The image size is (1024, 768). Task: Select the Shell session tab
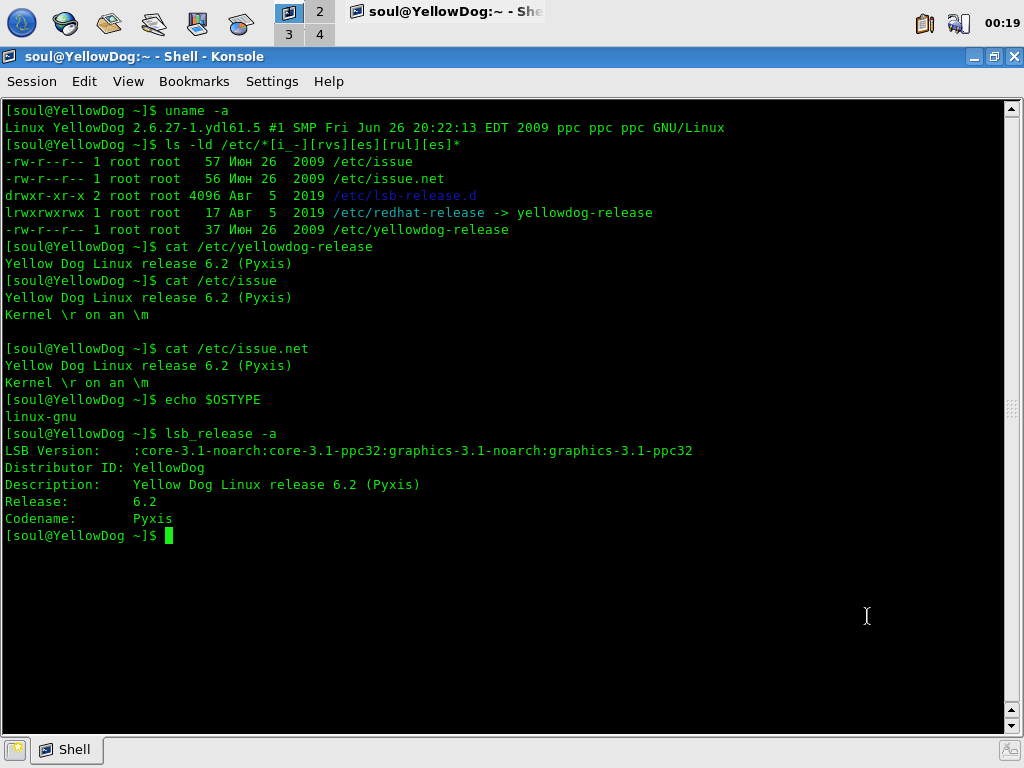pyautogui.click(x=67, y=750)
